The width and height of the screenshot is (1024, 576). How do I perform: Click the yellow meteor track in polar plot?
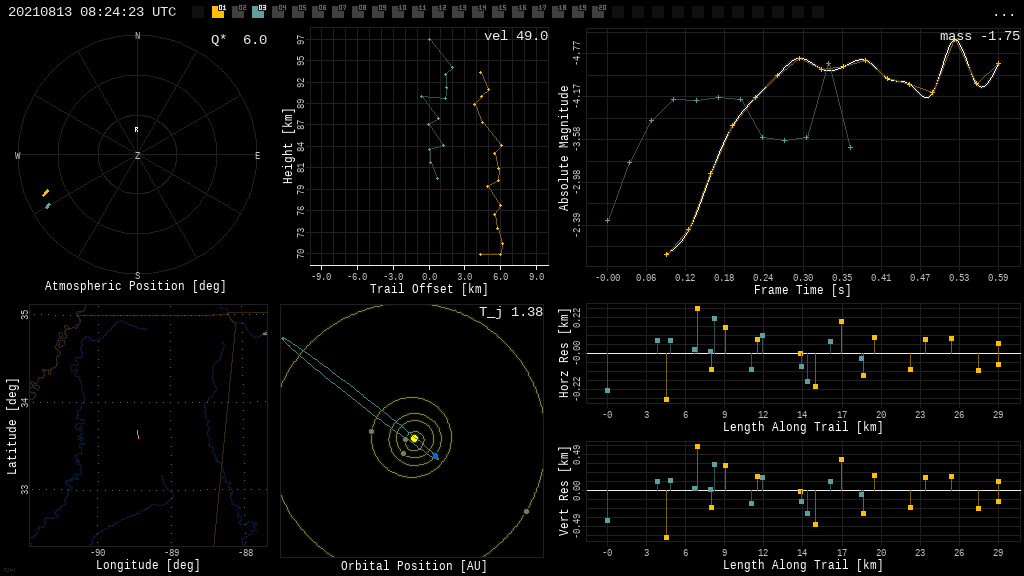point(46,193)
